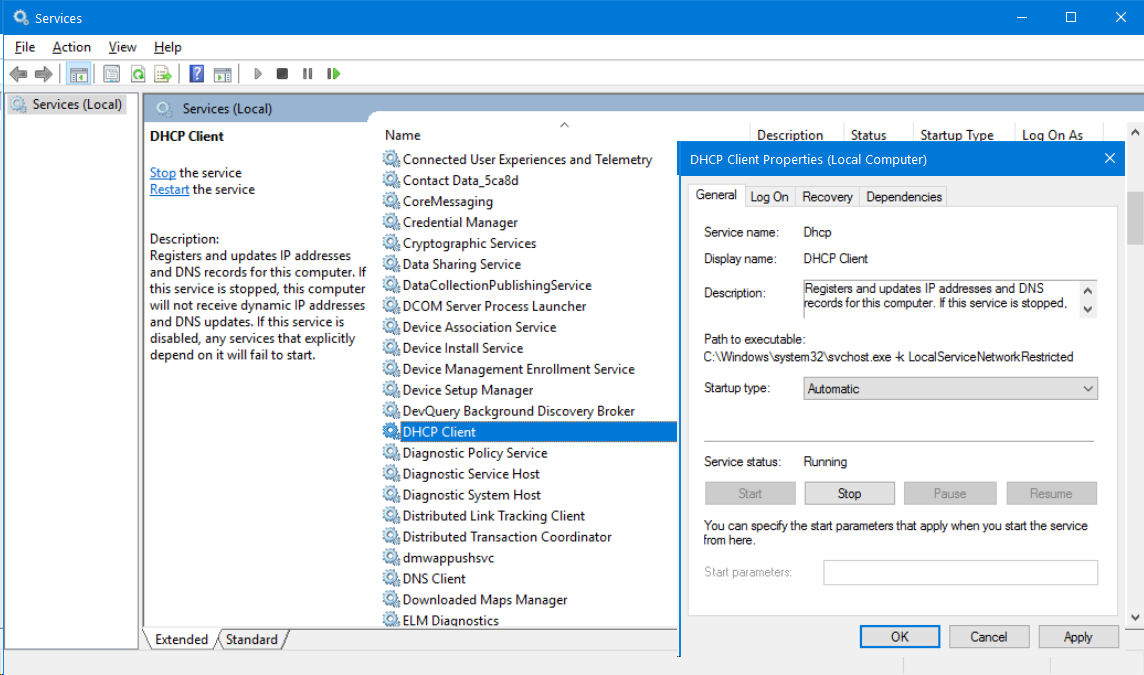Click the OK button
Image resolution: width=1144 pixels, height=675 pixels.
pos(900,636)
